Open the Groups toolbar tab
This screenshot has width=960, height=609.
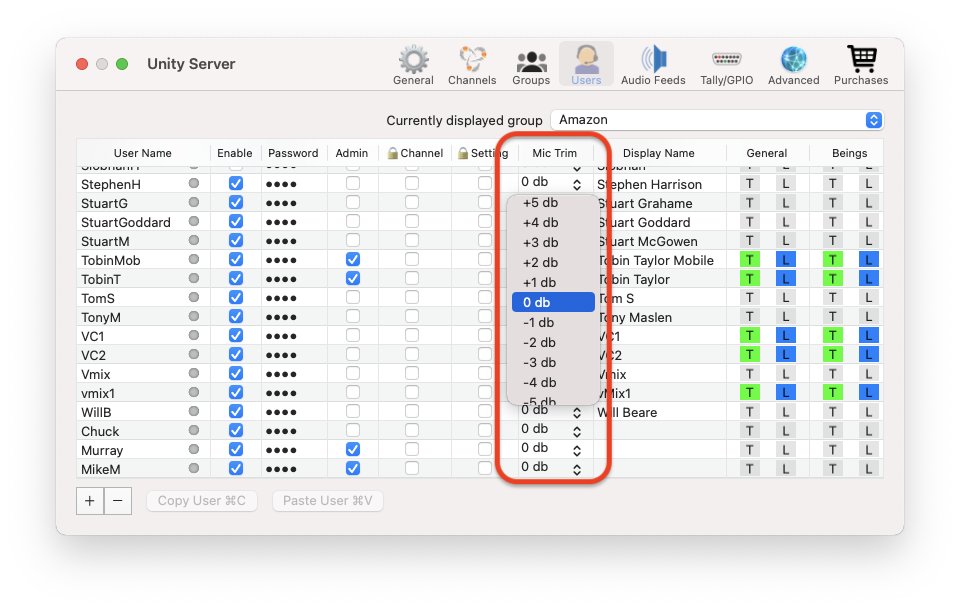click(x=531, y=65)
